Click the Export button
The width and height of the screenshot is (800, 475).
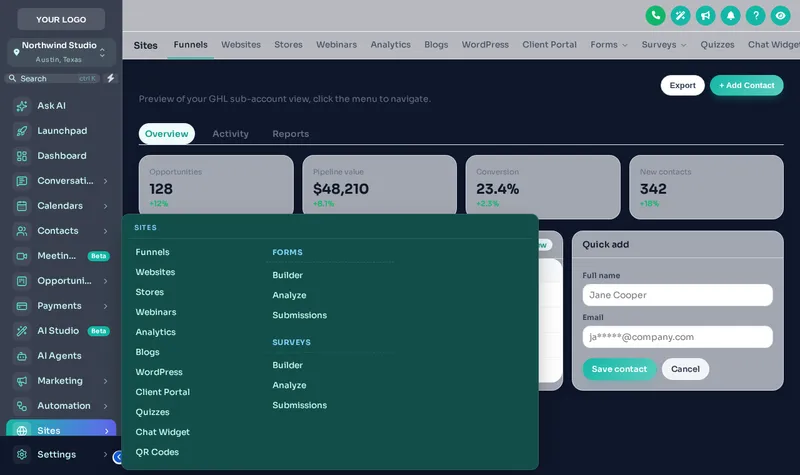(x=682, y=85)
